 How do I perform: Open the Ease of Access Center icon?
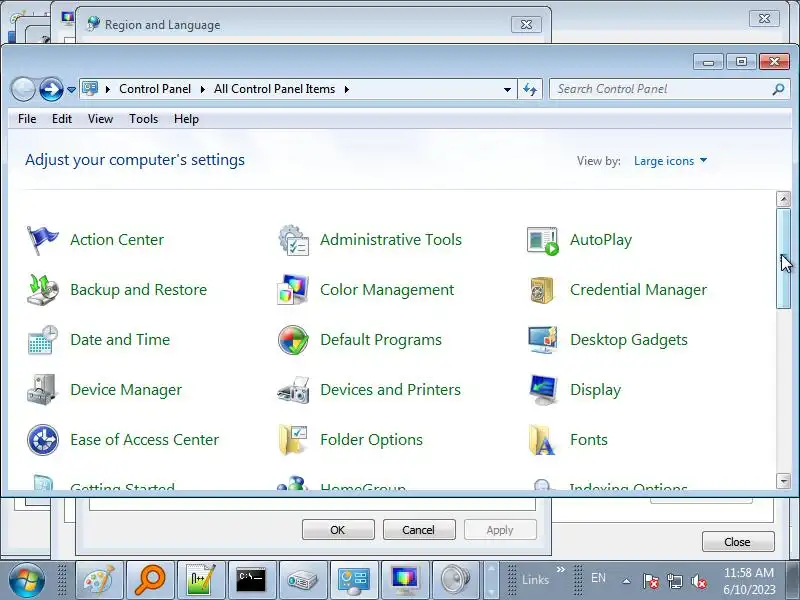tap(42, 440)
